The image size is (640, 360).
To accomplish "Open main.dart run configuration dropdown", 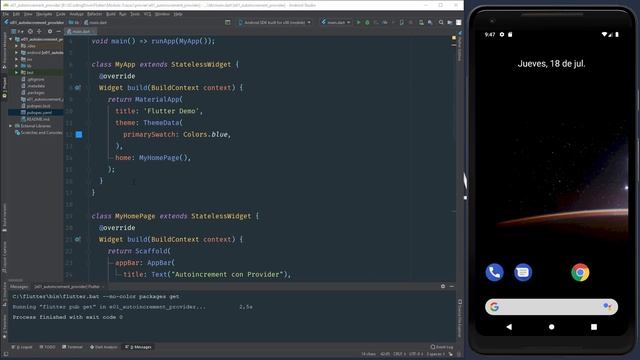I will 336,22.
